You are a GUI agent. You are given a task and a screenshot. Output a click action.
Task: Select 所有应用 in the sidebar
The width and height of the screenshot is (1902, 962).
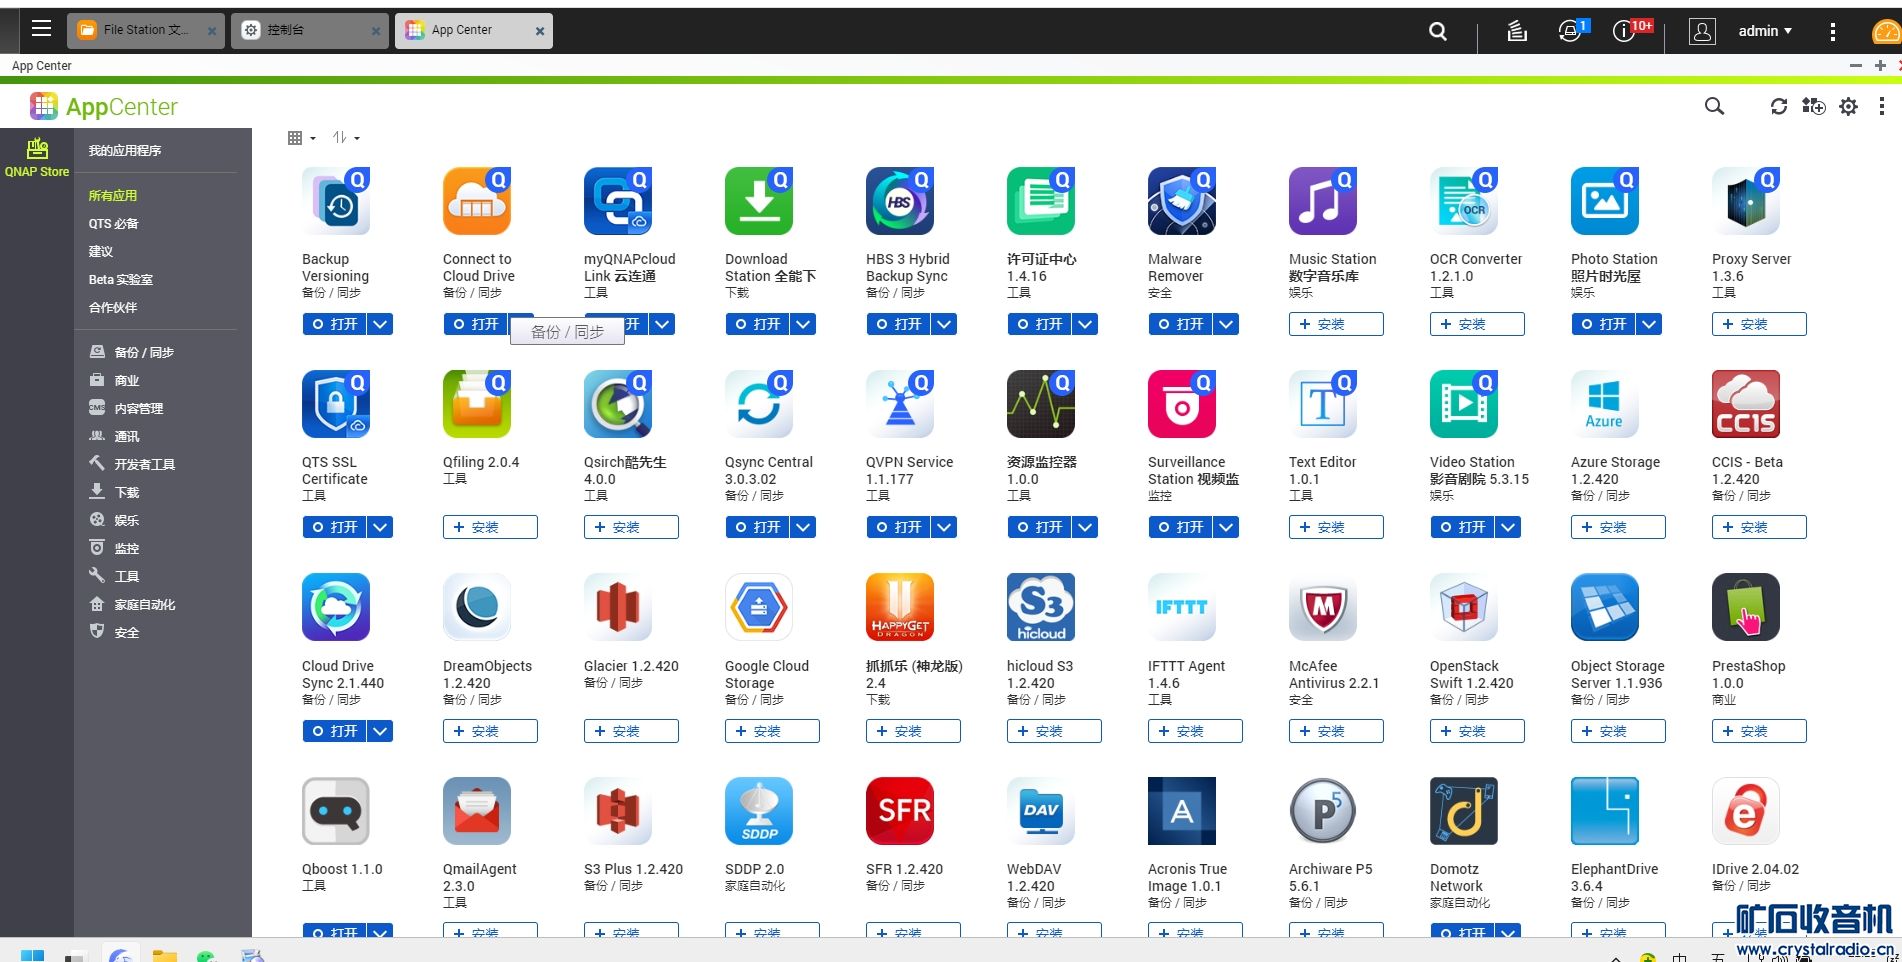pyautogui.click(x=113, y=196)
